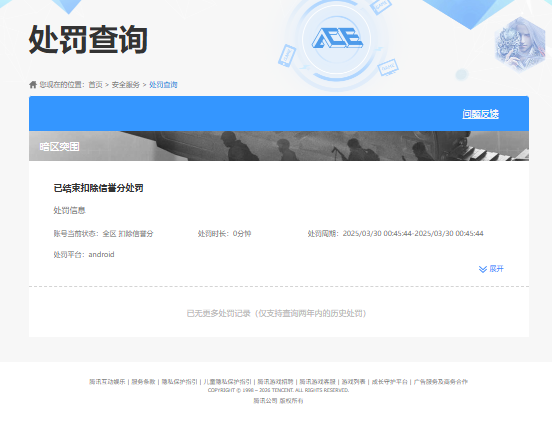Click the ACE logo at top
This screenshot has height=421, width=552.
(x=337, y=38)
